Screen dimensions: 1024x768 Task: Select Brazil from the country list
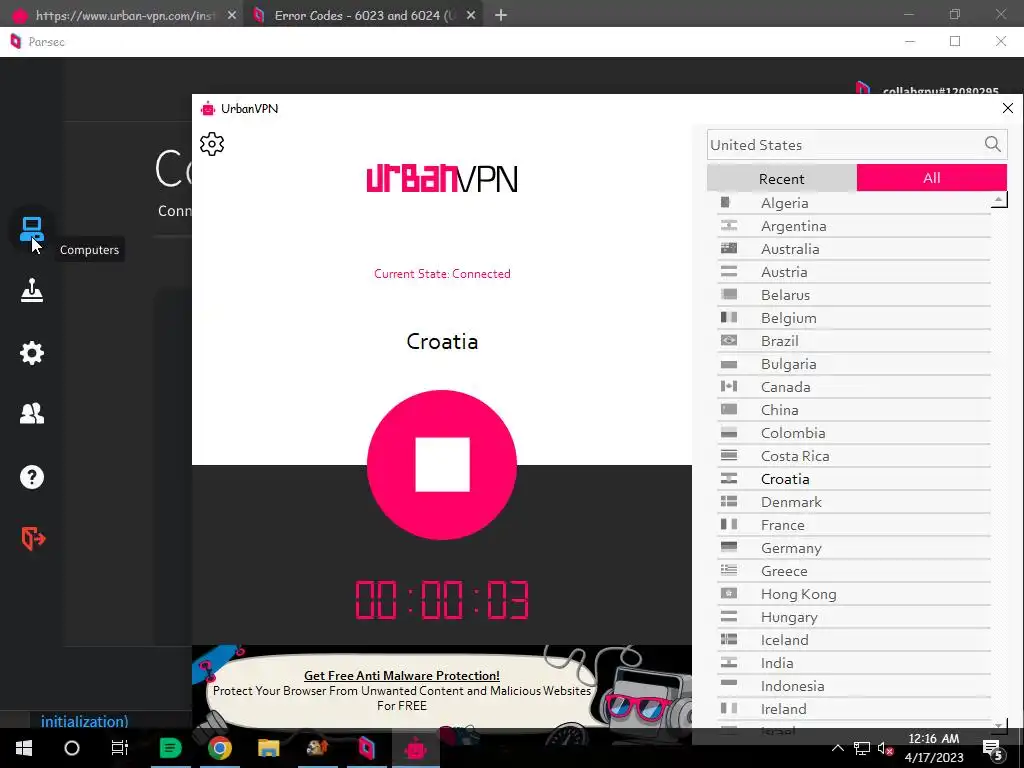pos(854,341)
